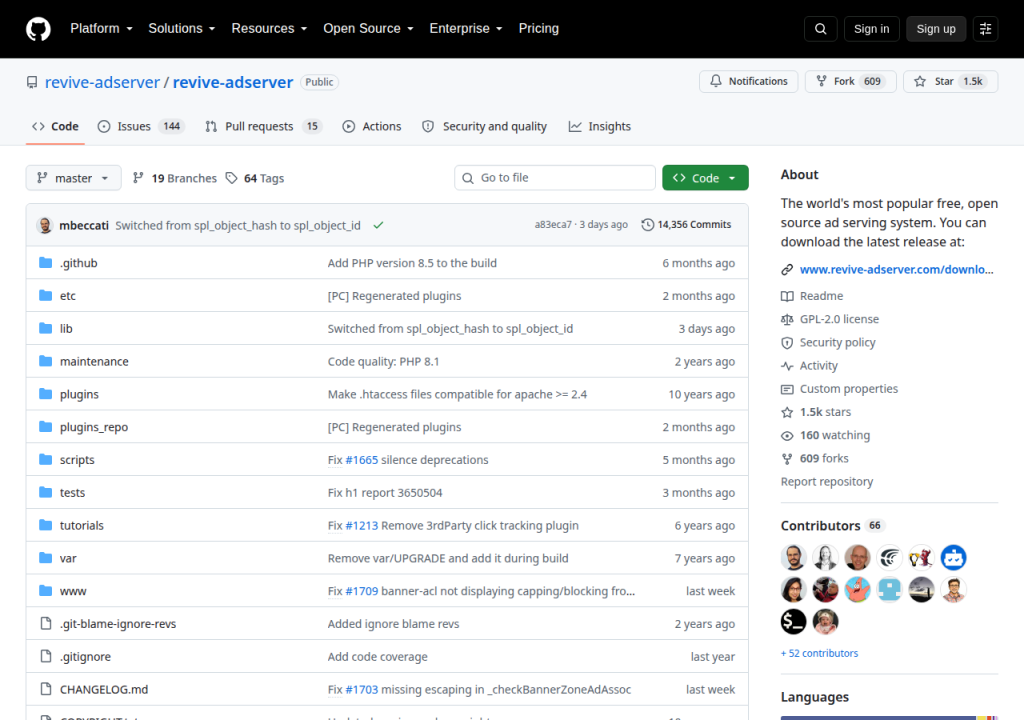Switch to the Issues tab

coord(141,126)
